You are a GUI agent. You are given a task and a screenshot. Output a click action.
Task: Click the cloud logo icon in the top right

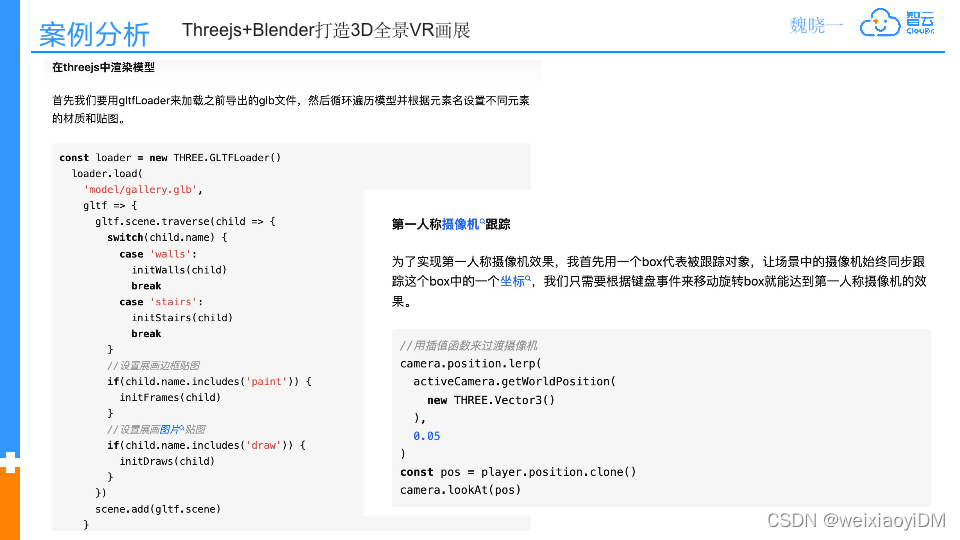point(879,23)
